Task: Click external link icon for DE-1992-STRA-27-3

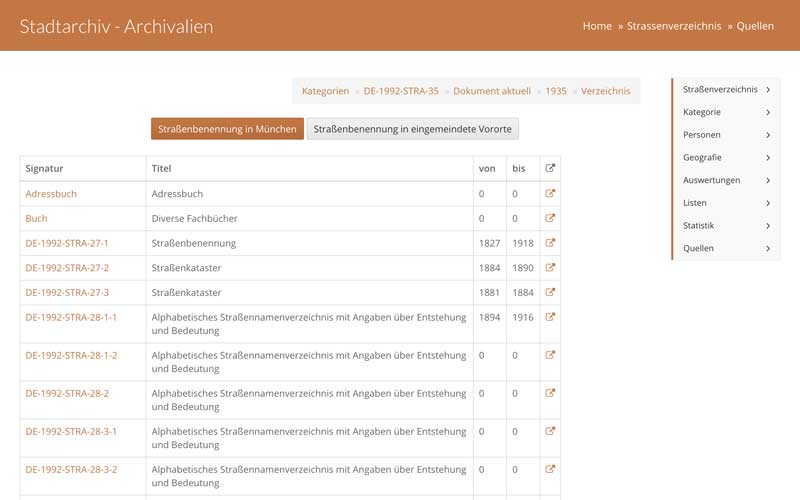Action: (550, 292)
